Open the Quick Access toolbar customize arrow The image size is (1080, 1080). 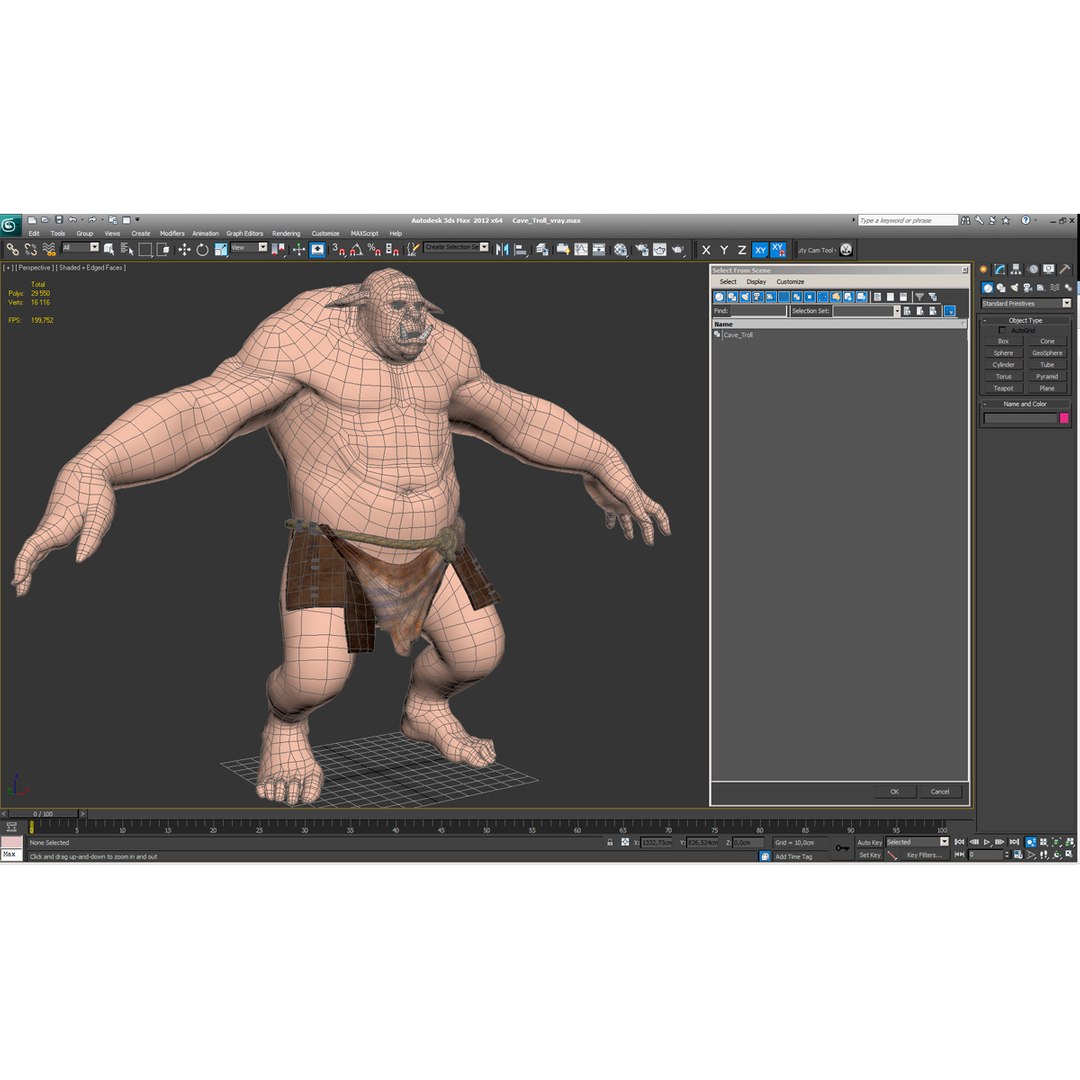coord(137,220)
